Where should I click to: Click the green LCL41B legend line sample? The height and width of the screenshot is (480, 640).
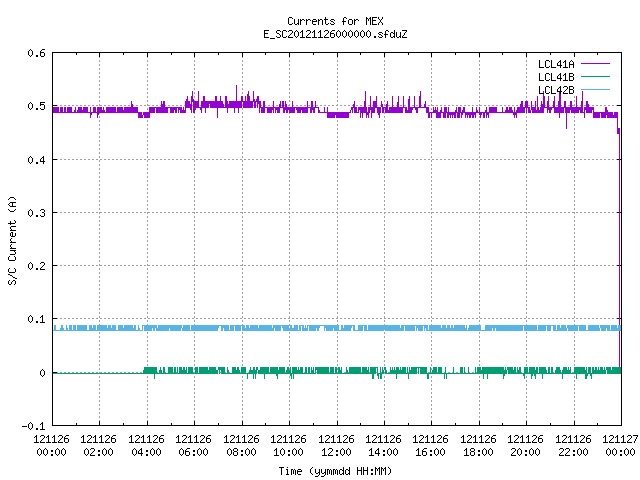[x=595, y=76]
